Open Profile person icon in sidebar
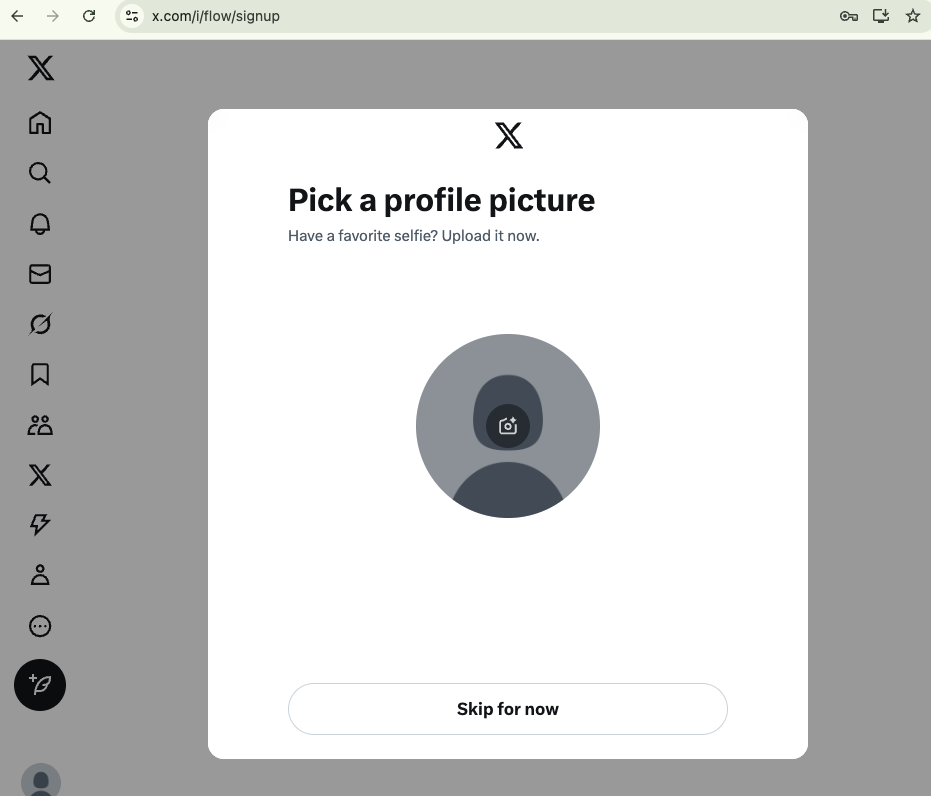Screen dimensions: 931x796 (x=40, y=575)
